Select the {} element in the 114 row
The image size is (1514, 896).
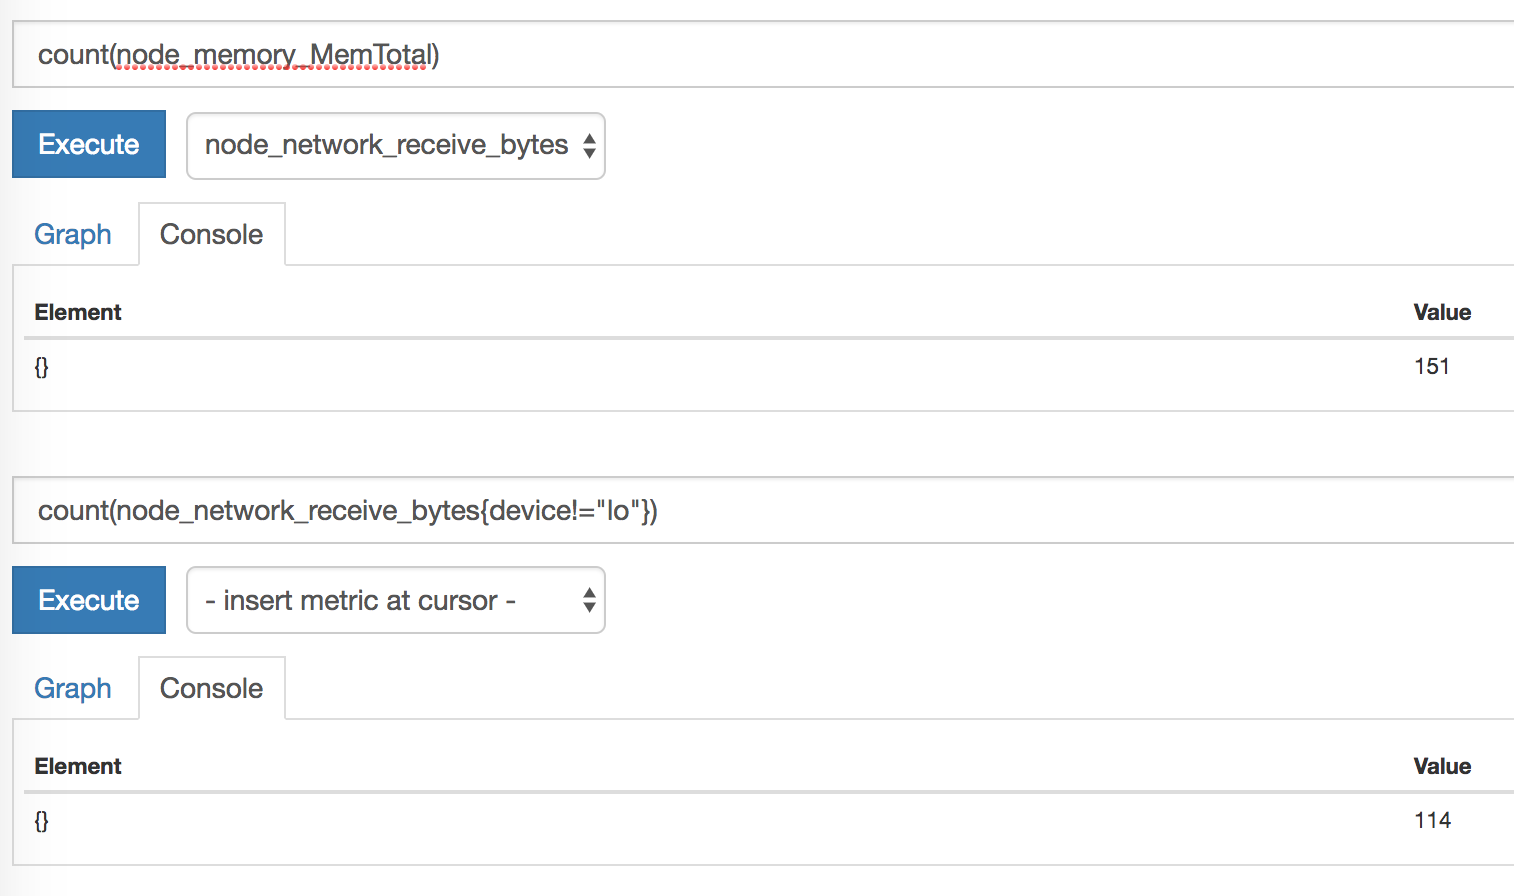pyautogui.click(x=41, y=821)
